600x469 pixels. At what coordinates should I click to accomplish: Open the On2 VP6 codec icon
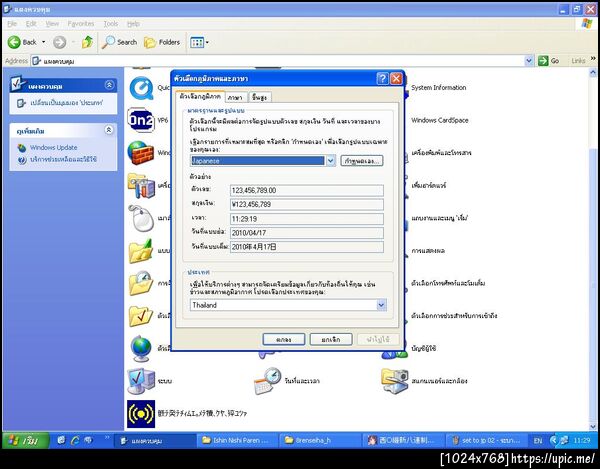pyautogui.click(x=141, y=120)
